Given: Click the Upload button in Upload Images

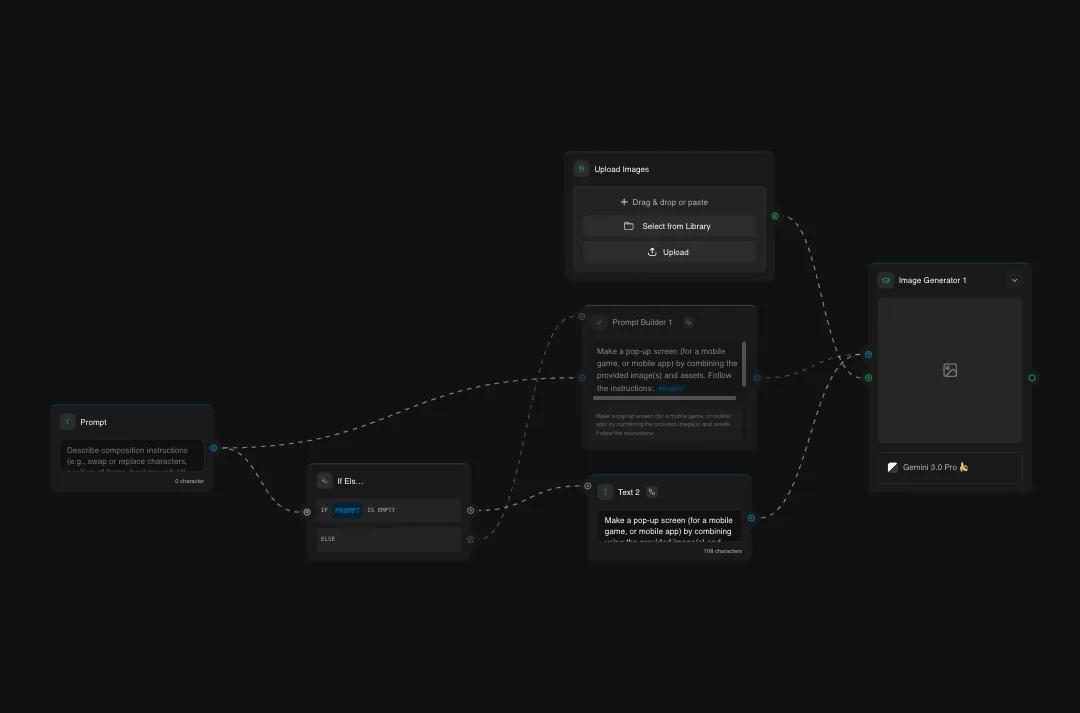Looking at the screenshot, I should [668, 251].
